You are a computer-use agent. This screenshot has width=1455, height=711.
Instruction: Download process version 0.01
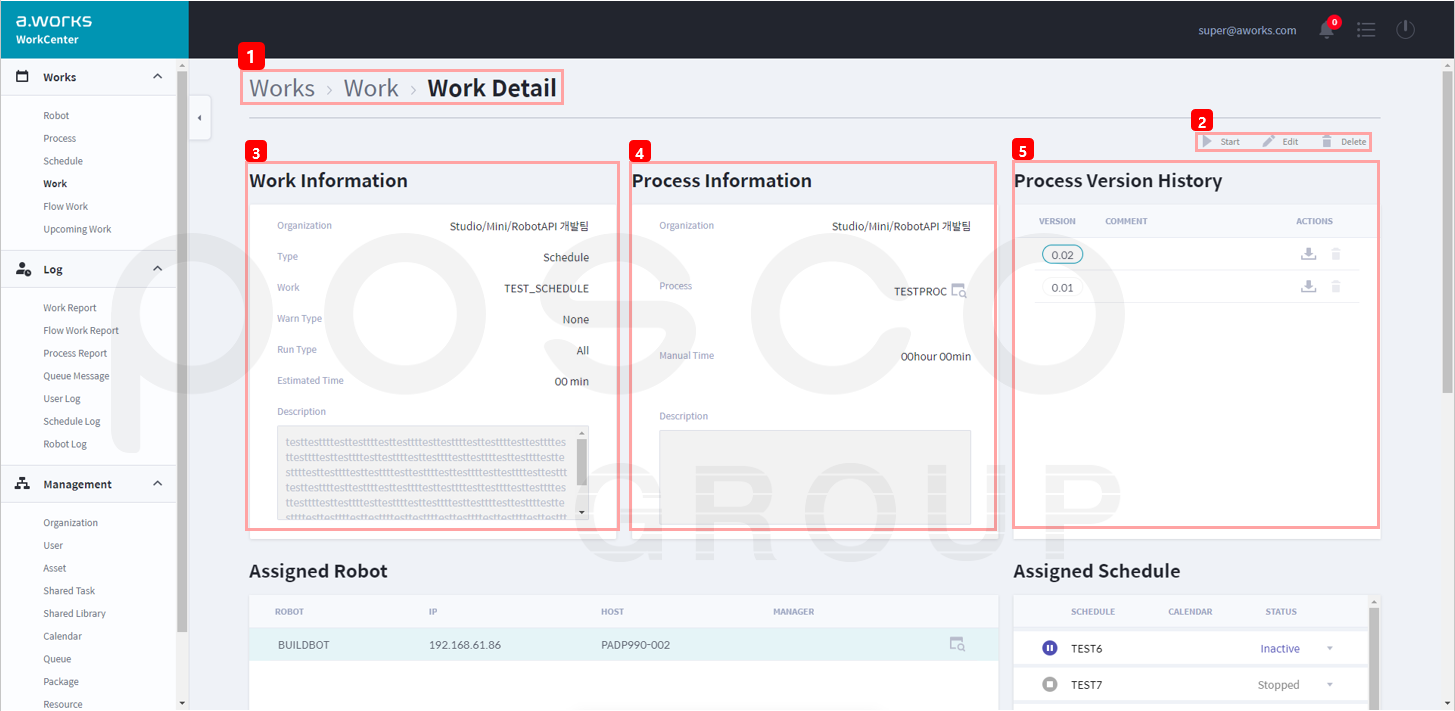[x=1308, y=287]
